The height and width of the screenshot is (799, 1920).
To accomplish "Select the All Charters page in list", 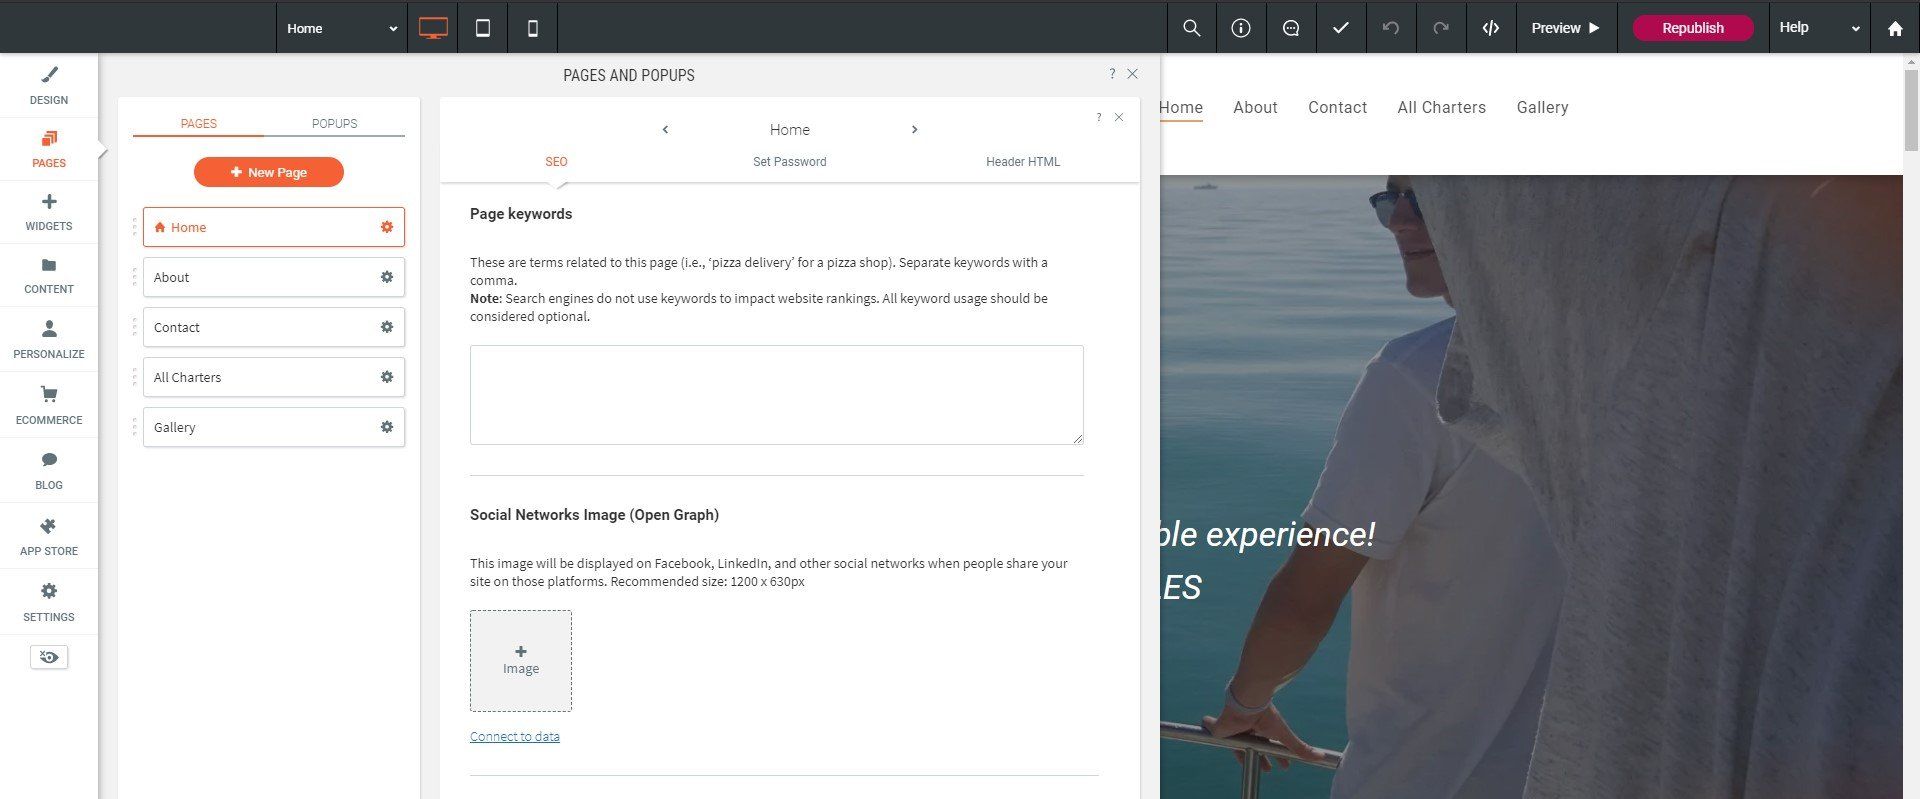I will [x=274, y=377].
